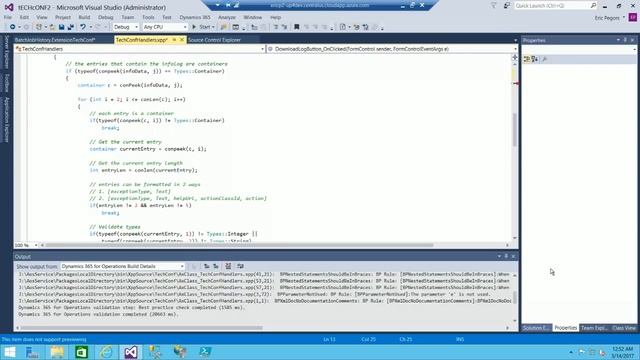Click the property pages wrench icon

[x=544, y=60]
